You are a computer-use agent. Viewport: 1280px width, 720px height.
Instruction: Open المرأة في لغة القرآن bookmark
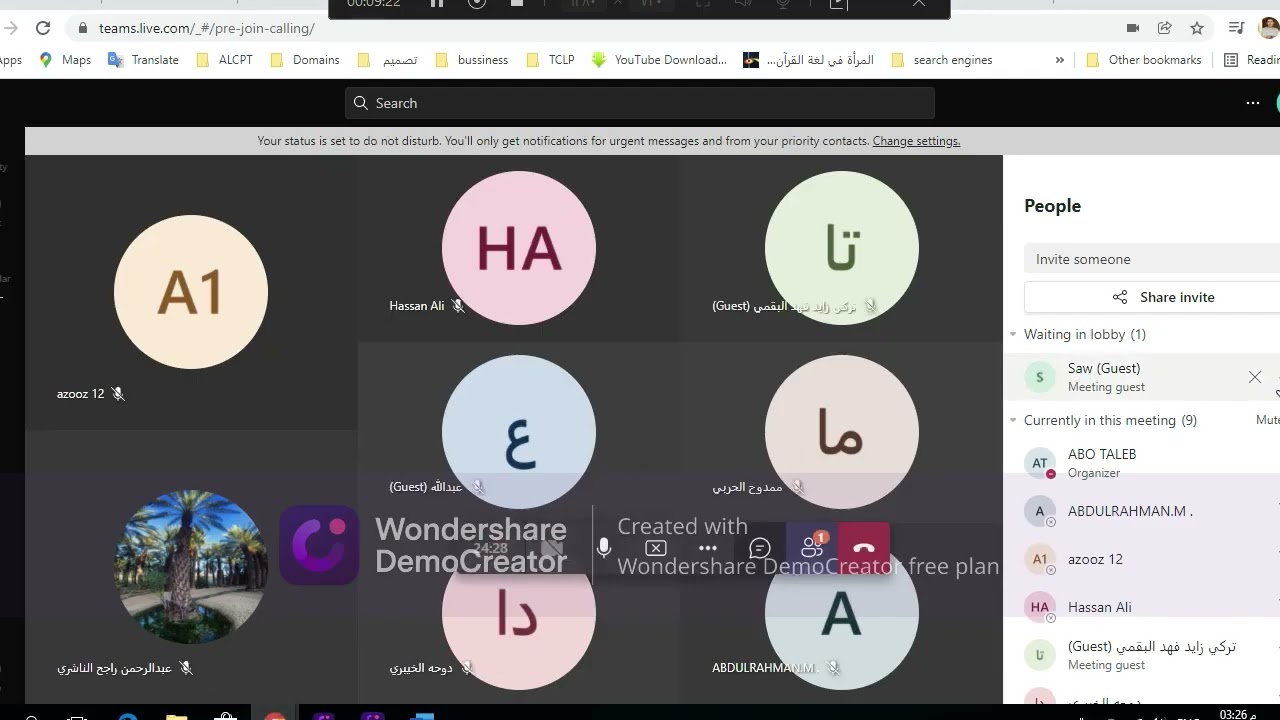pyautogui.click(x=809, y=60)
